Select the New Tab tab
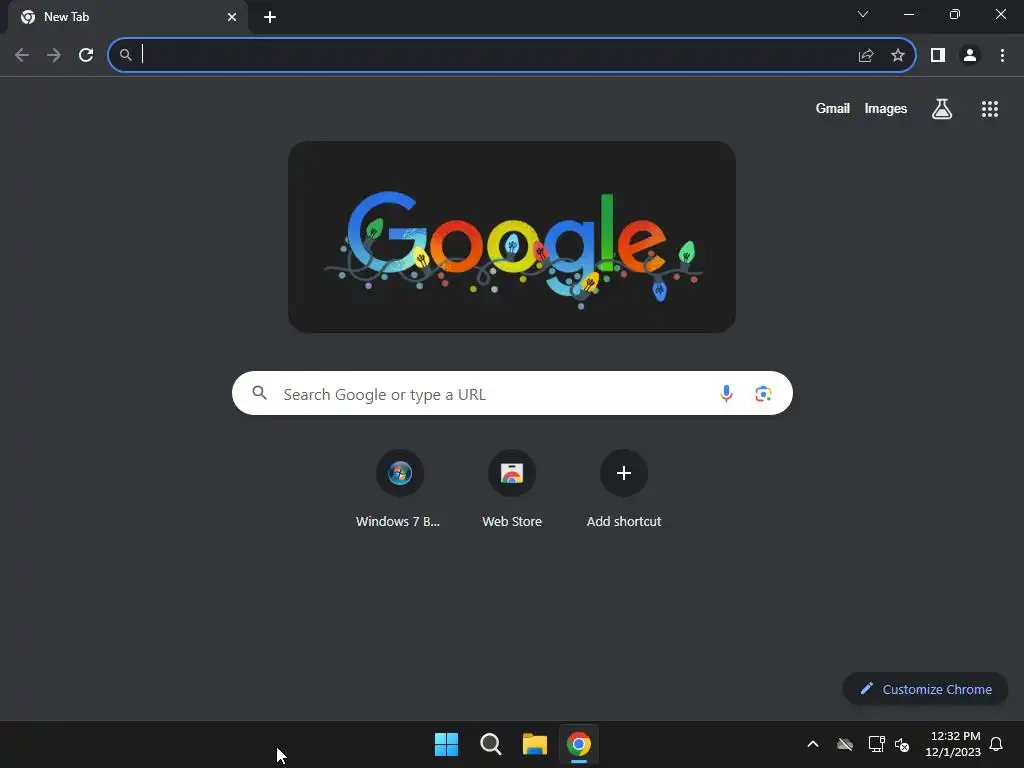Viewport: 1024px width, 768px height. pos(127,17)
